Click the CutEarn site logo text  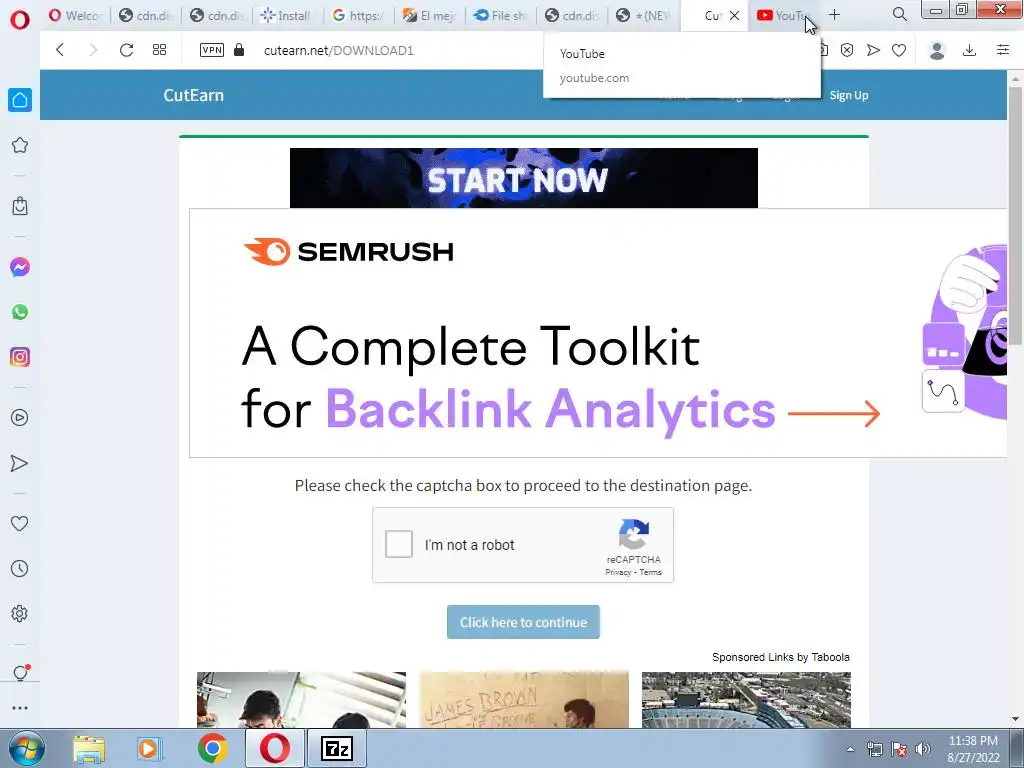[193, 95]
